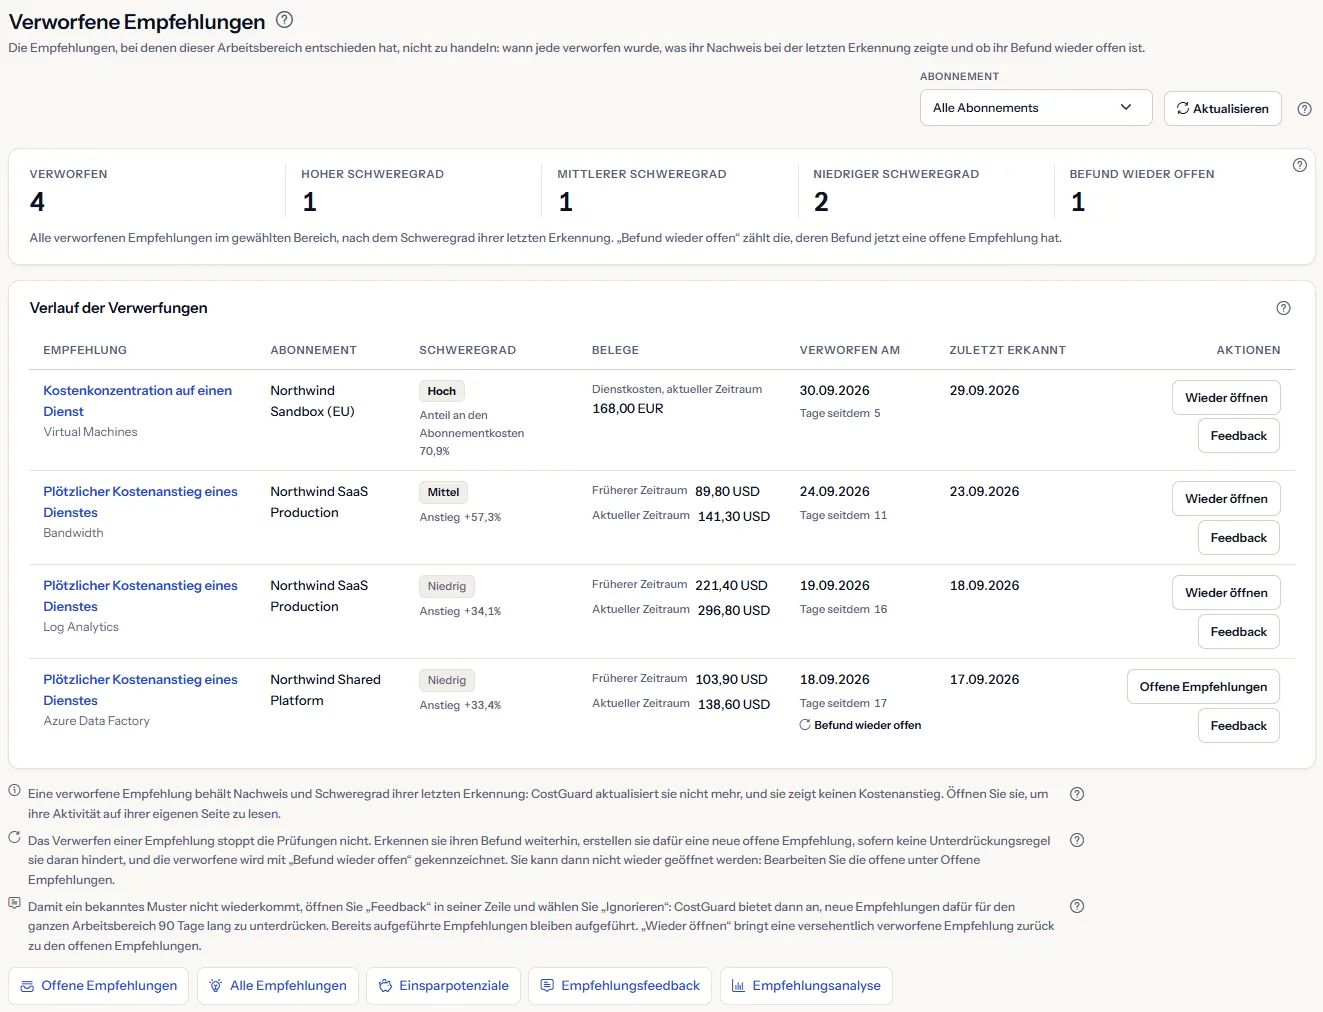Click the Zuletzt erkannt column header
This screenshot has width=1323, height=1012.
[1008, 350]
